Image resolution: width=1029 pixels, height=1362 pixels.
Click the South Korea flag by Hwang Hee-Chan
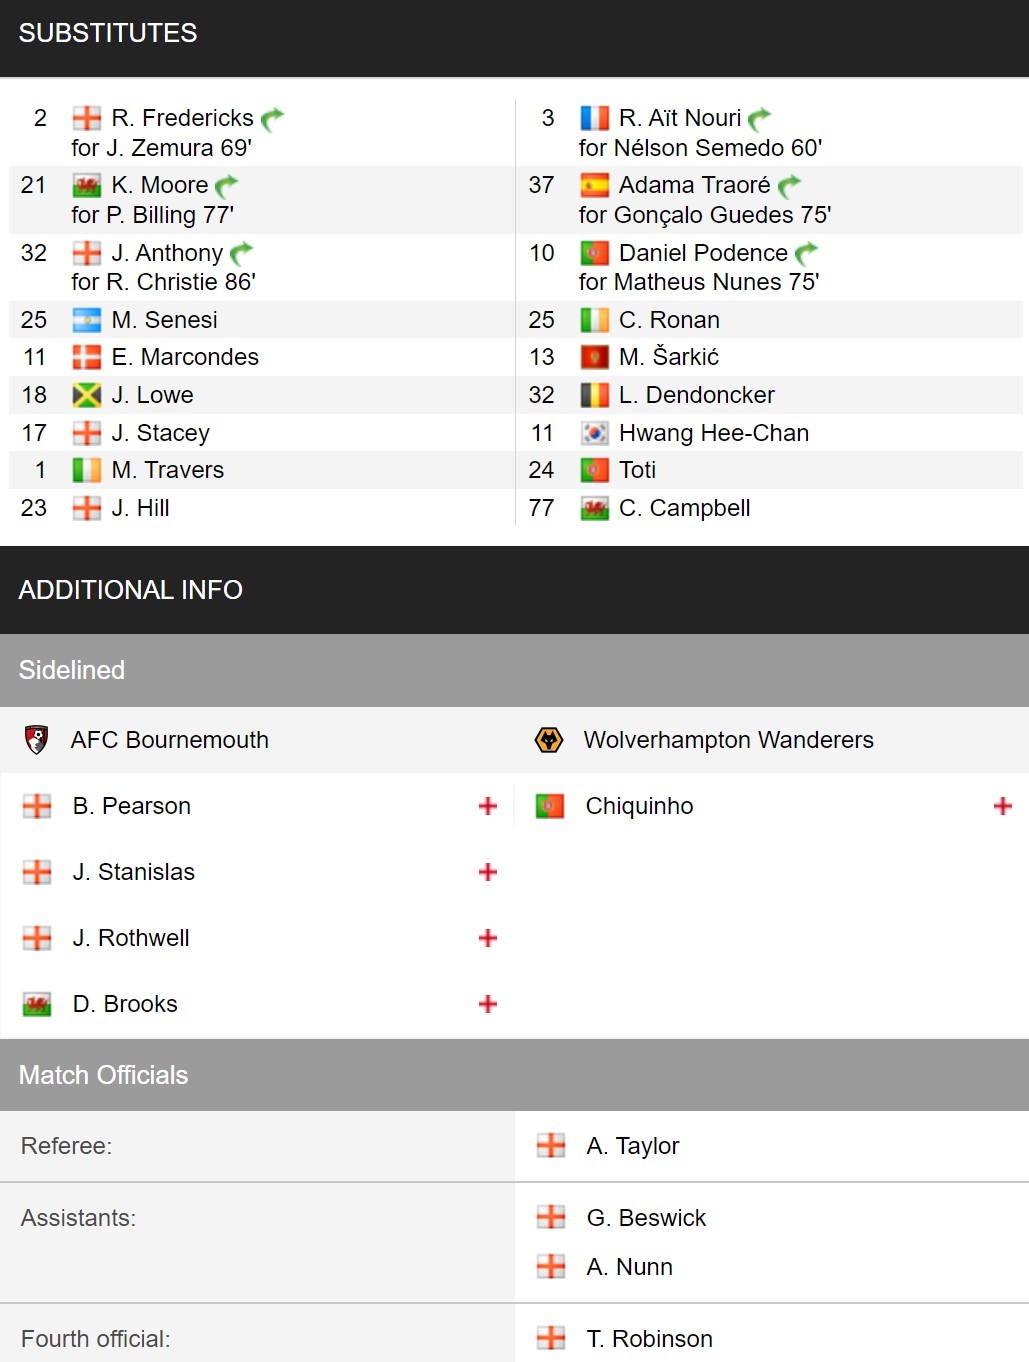[594, 433]
